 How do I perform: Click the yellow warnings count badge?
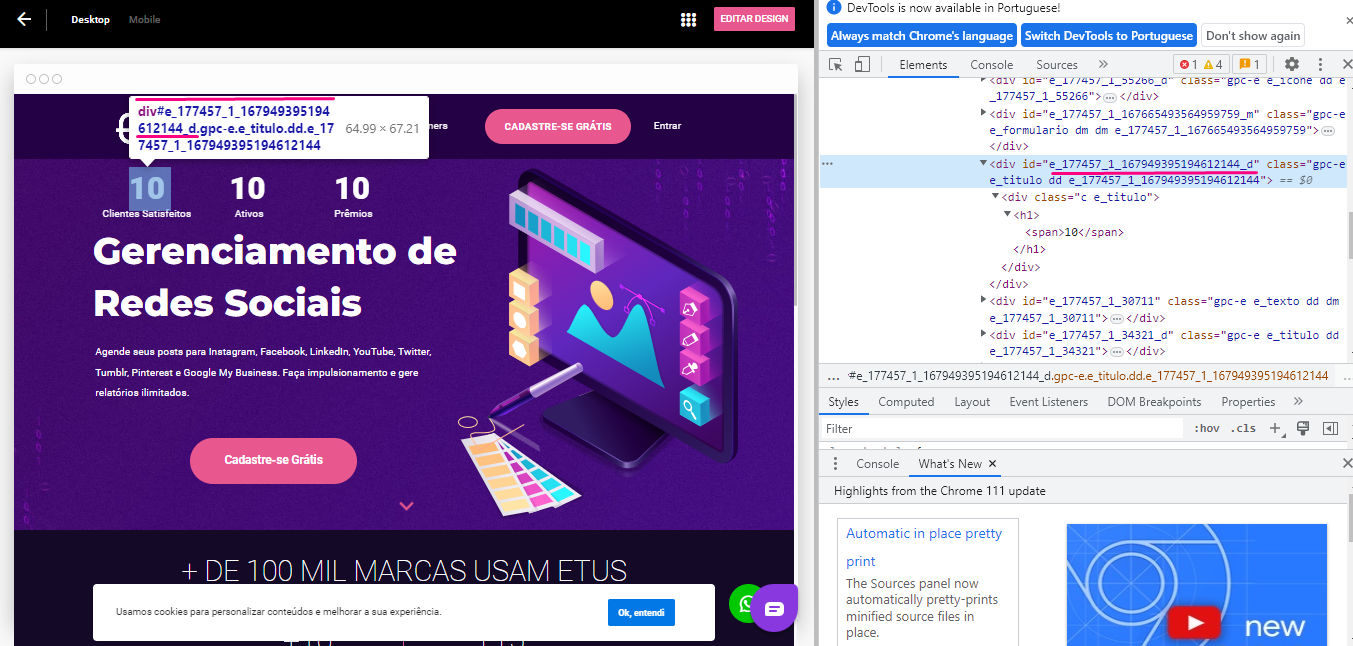coord(1213,65)
